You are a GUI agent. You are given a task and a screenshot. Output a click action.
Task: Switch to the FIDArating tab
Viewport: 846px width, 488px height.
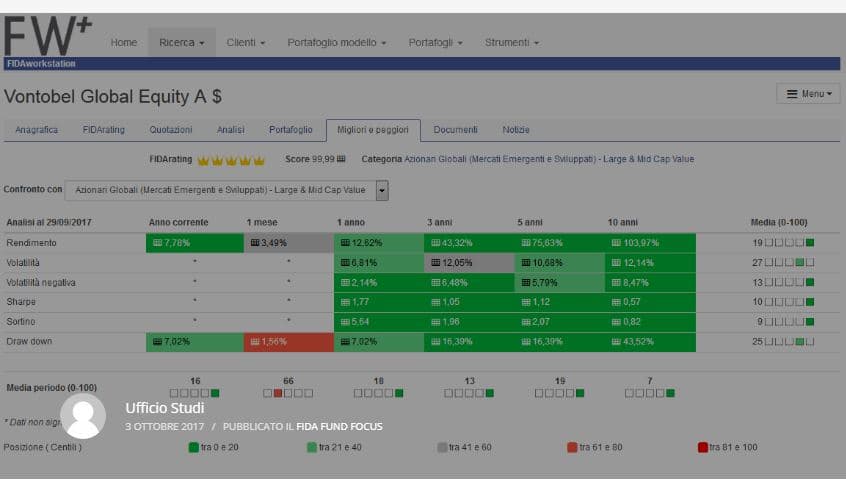point(104,130)
